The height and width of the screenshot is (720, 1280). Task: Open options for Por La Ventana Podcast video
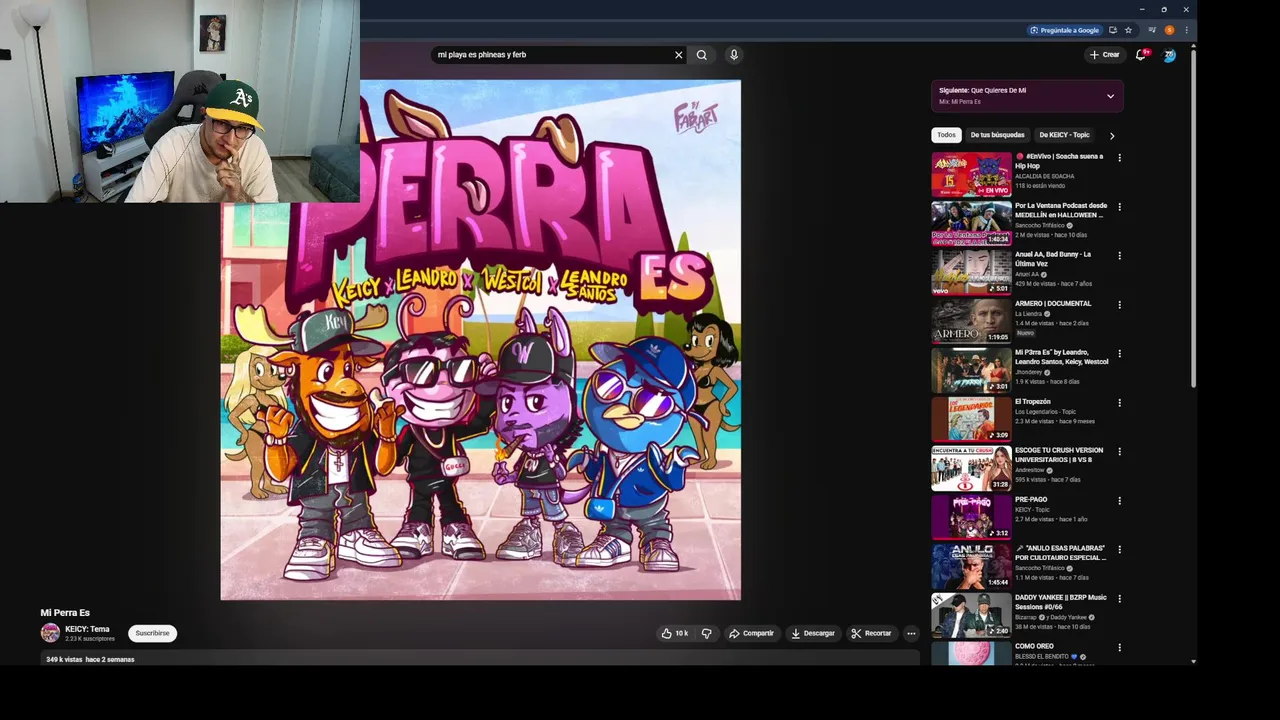[1119, 207]
